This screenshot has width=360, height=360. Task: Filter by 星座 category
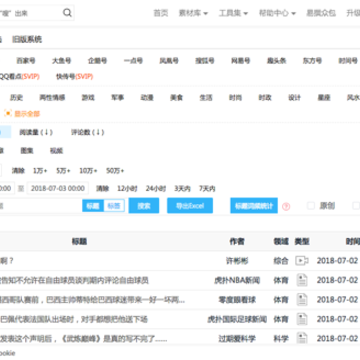(x=324, y=98)
